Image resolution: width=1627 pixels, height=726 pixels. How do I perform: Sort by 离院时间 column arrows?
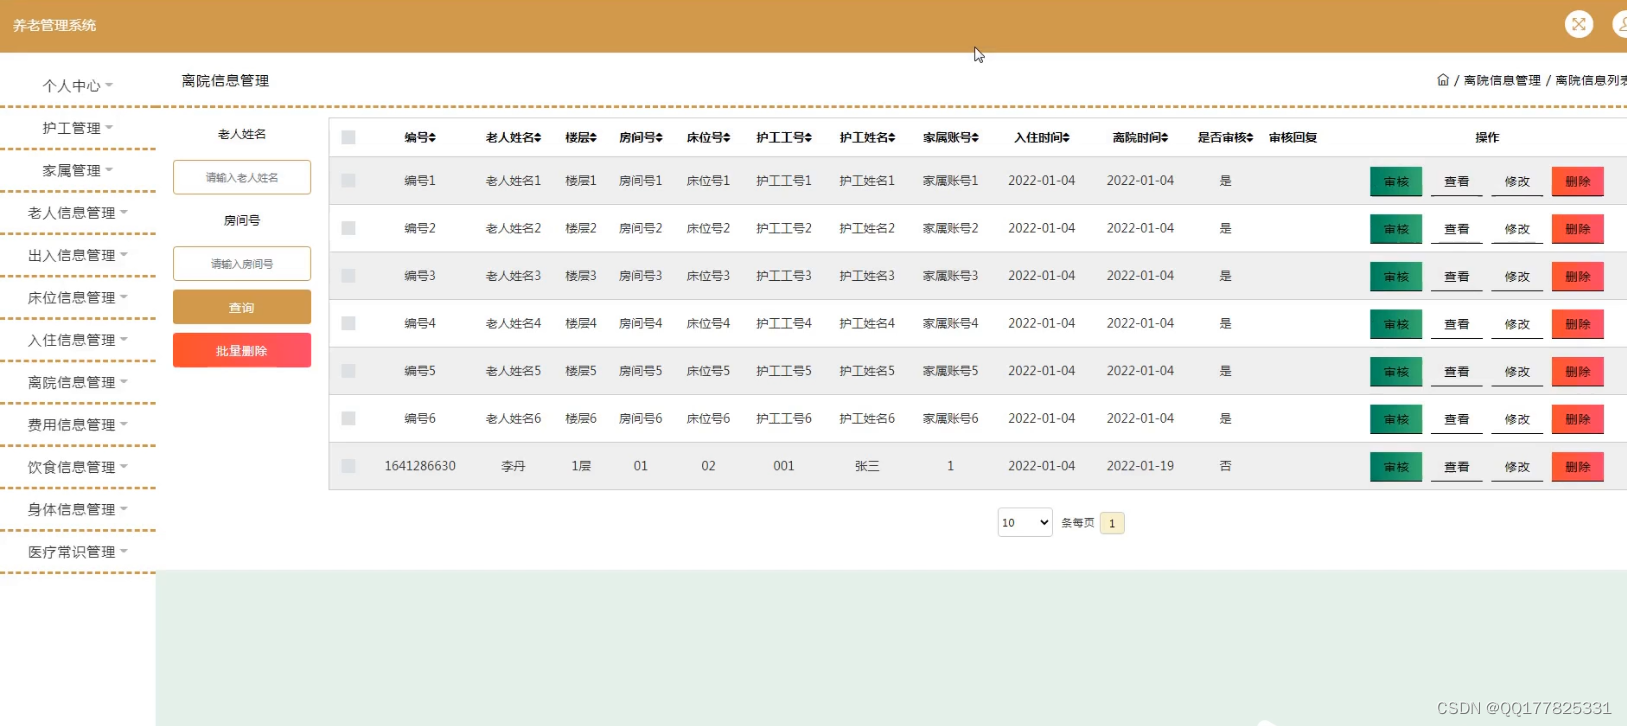click(1165, 138)
